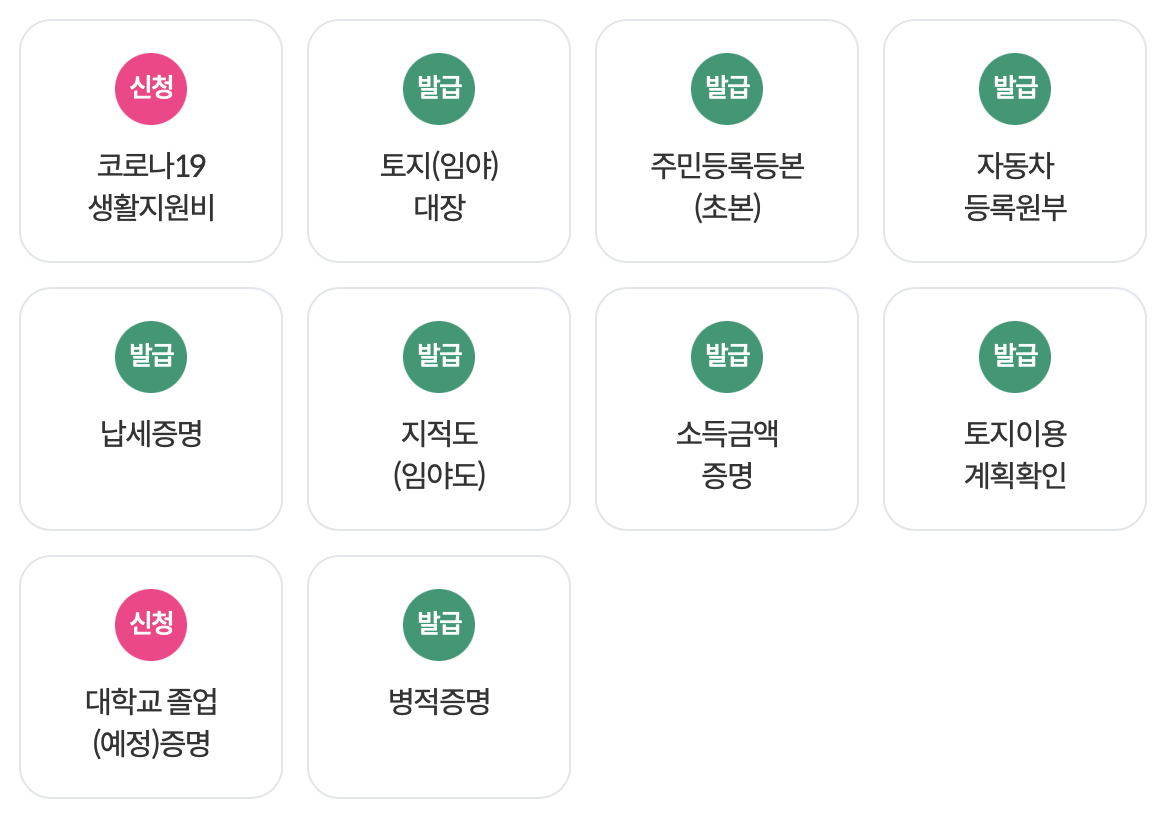
Task: Click the green 발급 badge above 토지(임야)대장
Action: pos(439,89)
